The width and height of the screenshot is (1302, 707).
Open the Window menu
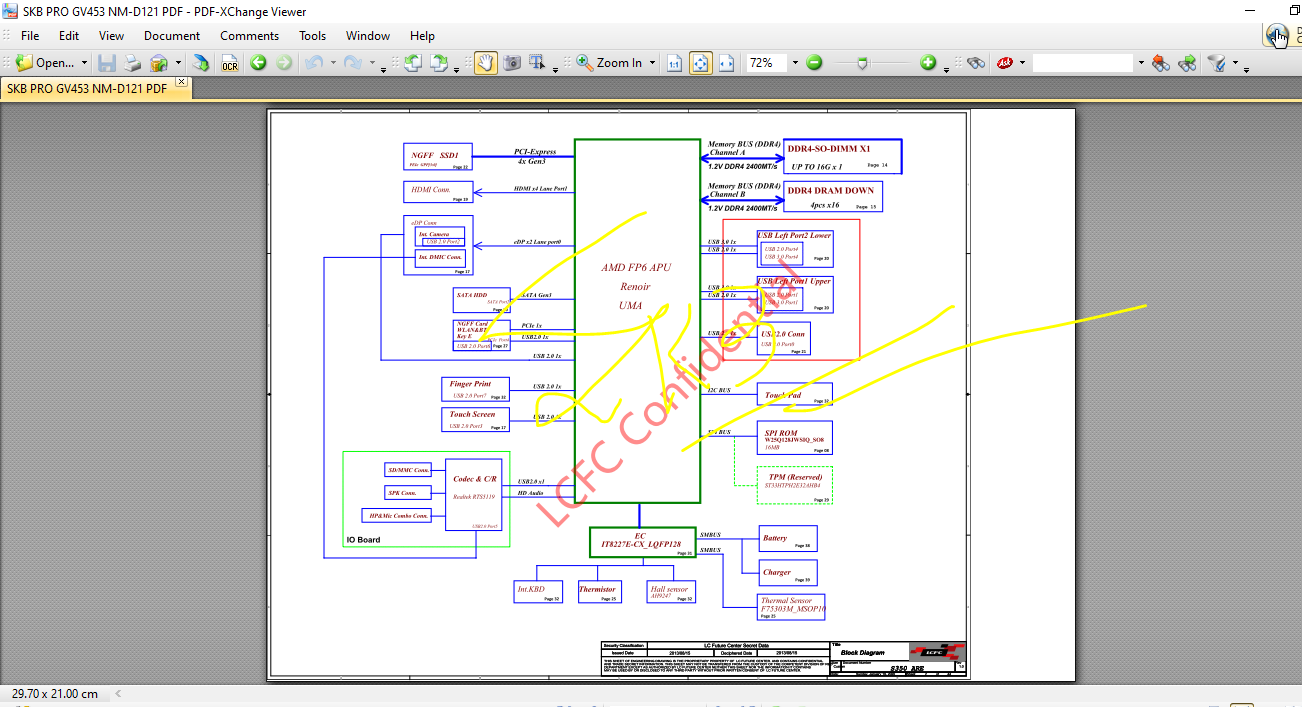[x=368, y=35]
